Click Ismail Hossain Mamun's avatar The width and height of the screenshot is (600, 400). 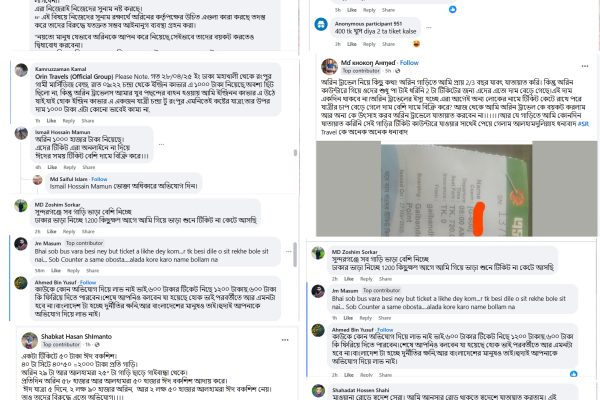click(x=21, y=133)
